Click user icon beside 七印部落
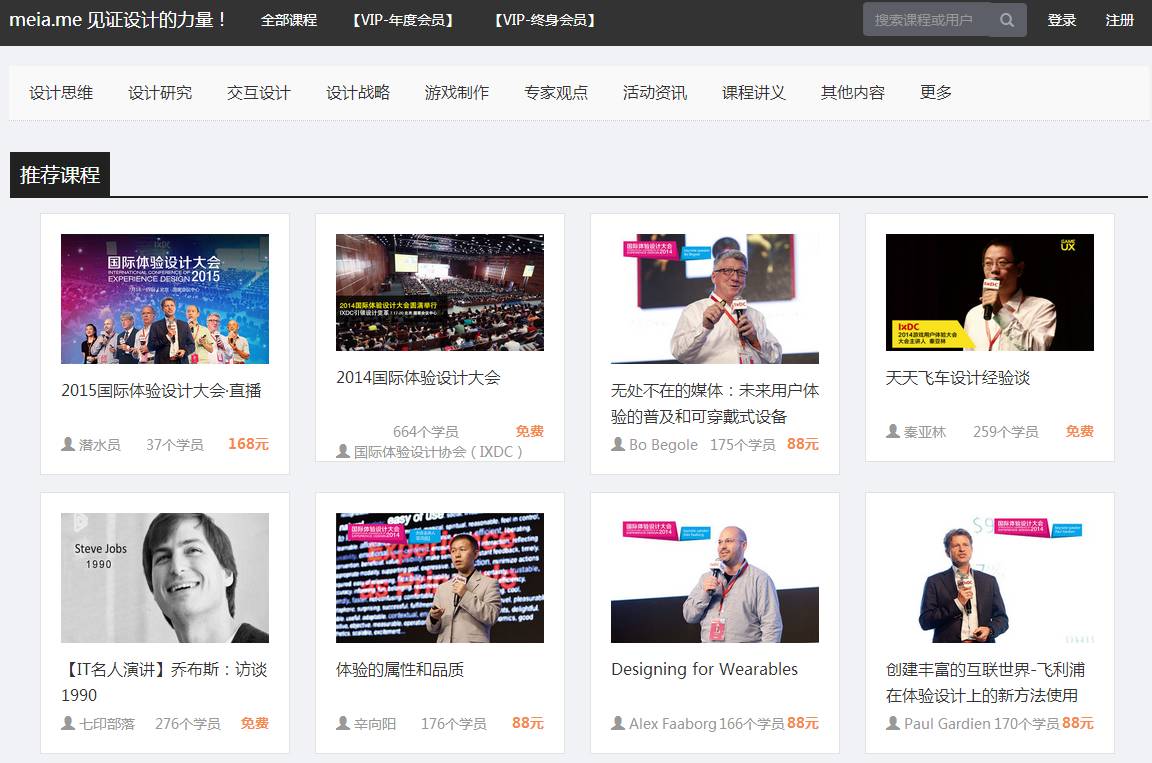This screenshot has height=763, width=1152. point(68,723)
